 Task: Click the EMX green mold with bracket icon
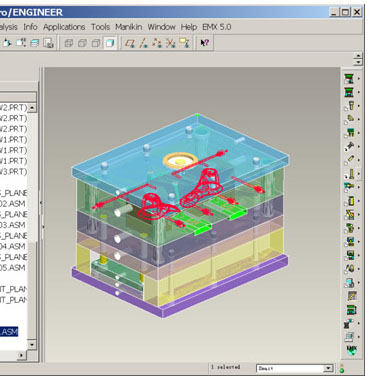click(x=351, y=310)
